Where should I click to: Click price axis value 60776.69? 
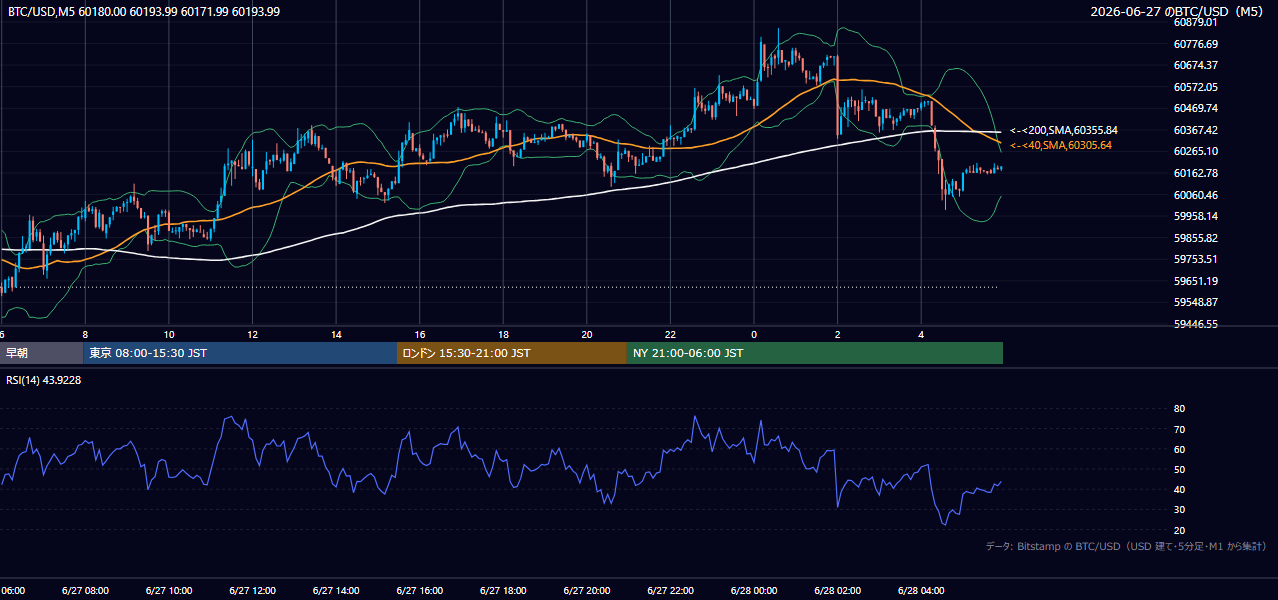point(1196,44)
